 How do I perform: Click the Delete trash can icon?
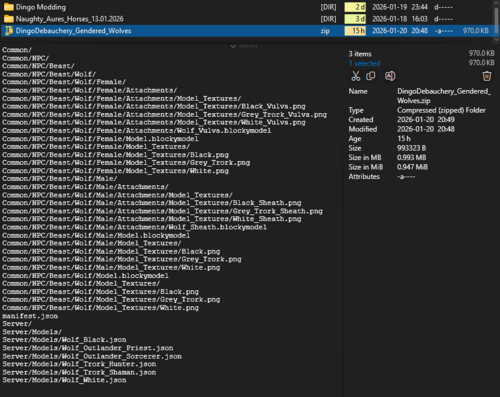(x=487, y=76)
